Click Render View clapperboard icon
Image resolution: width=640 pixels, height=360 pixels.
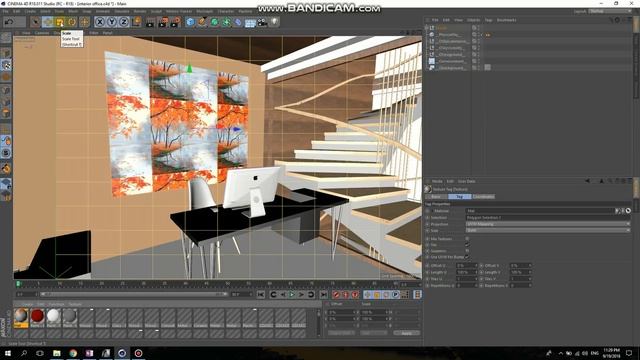pos(150,22)
